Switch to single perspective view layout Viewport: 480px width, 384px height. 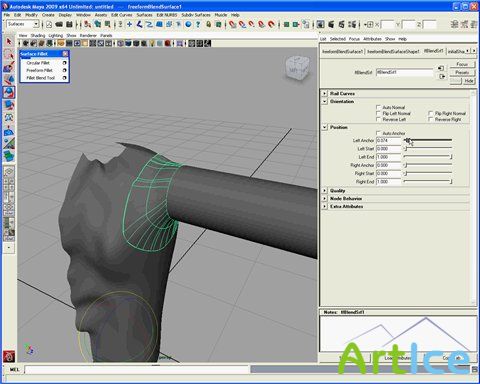pyautogui.click(x=9, y=172)
